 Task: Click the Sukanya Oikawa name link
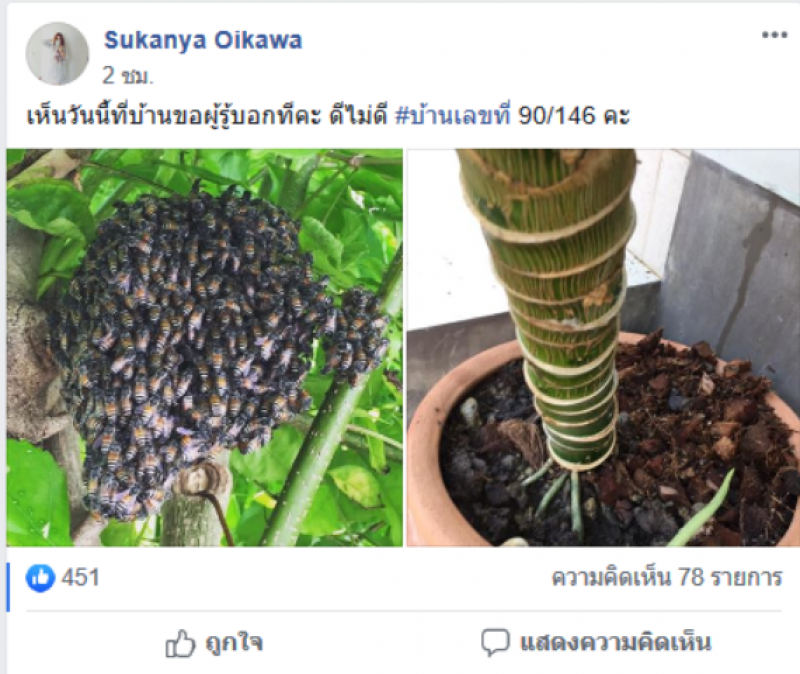pos(203,40)
